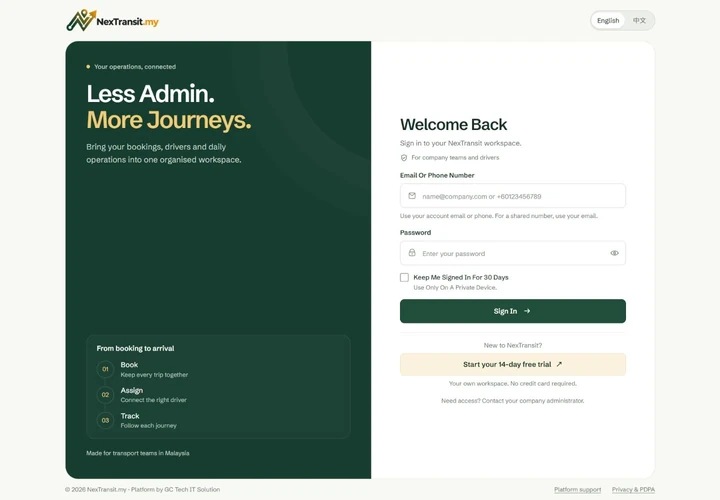720x500 pixels.
Task: Click 'Your operations, connected' tagline
Action: coord(135,67)
